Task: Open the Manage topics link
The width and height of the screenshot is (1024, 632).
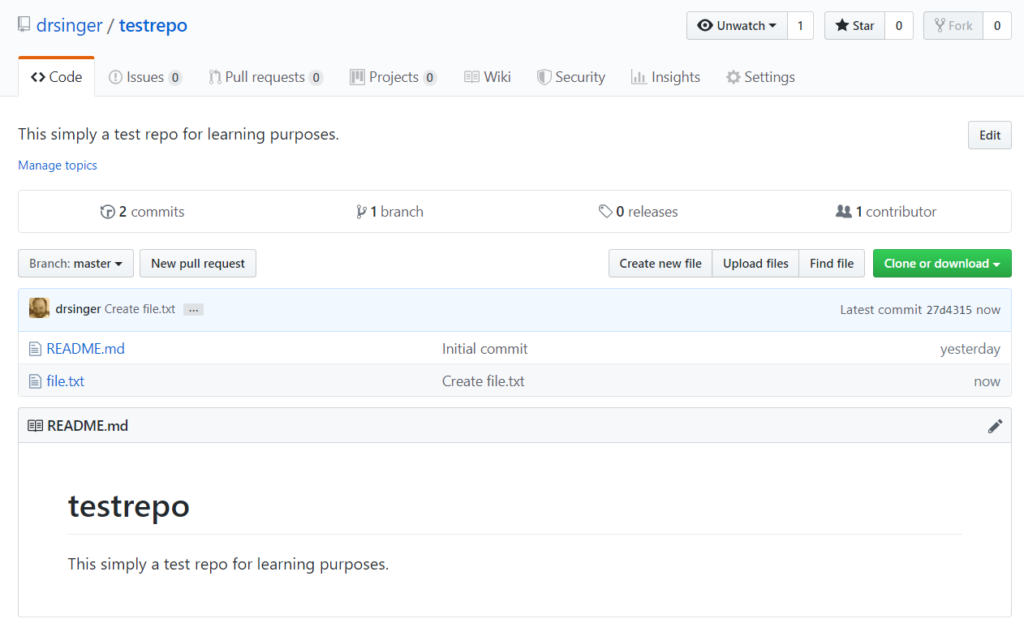Action: [57, 164]
